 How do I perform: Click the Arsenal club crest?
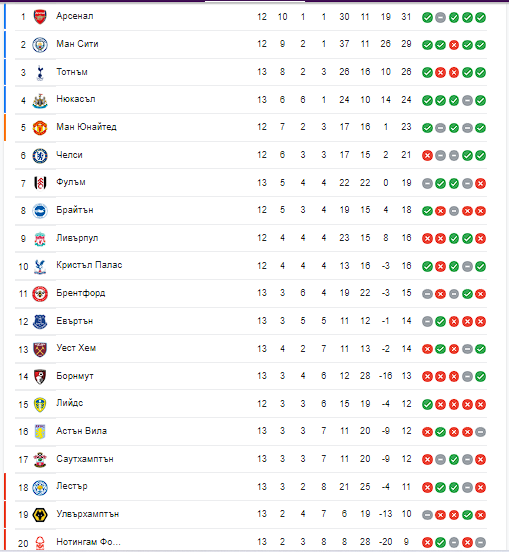[x=40, y=17]
